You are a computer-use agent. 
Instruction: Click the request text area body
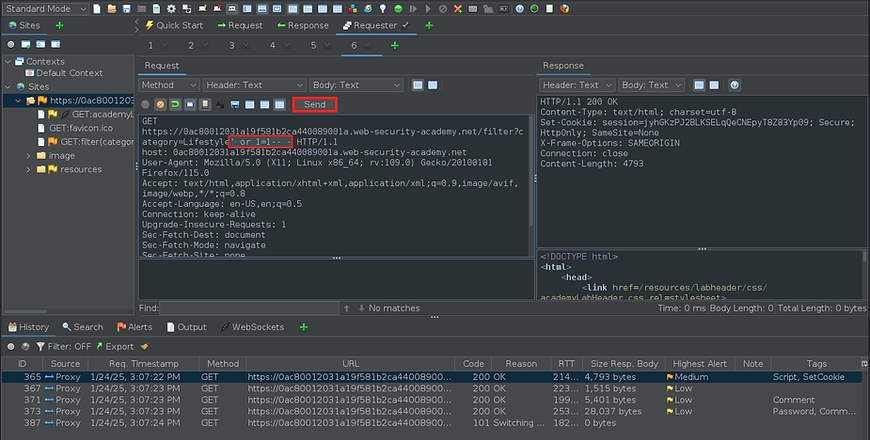334,185
